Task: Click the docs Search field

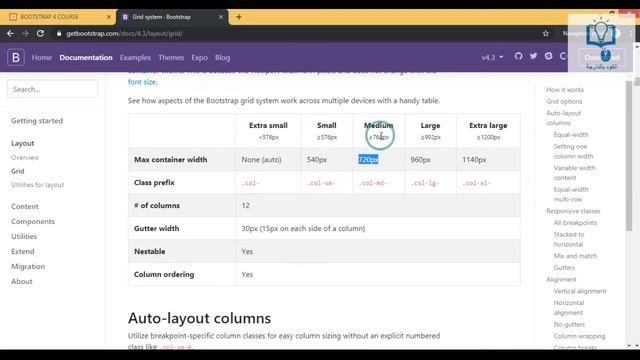Action: coord(52,89)
